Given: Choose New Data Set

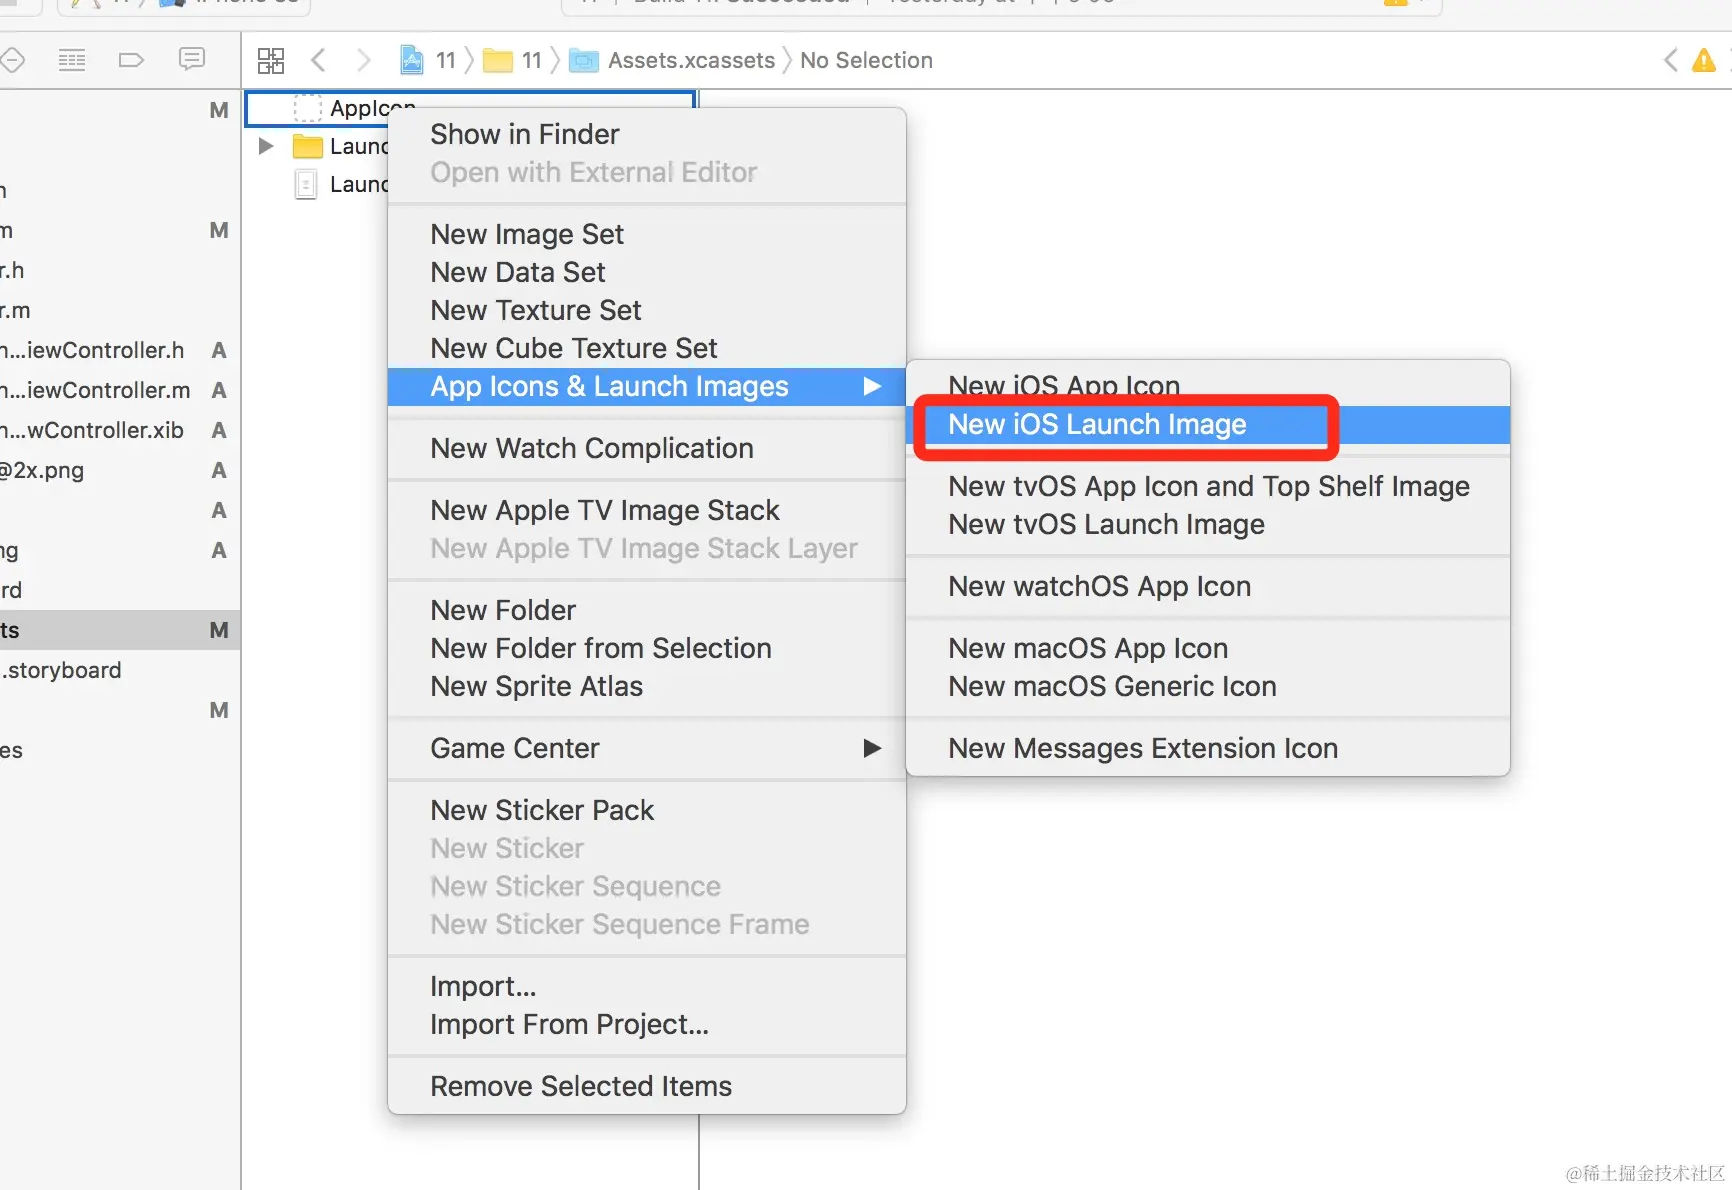Looking at the screenshot, I should pyautogui.click(x=646, y=273).
